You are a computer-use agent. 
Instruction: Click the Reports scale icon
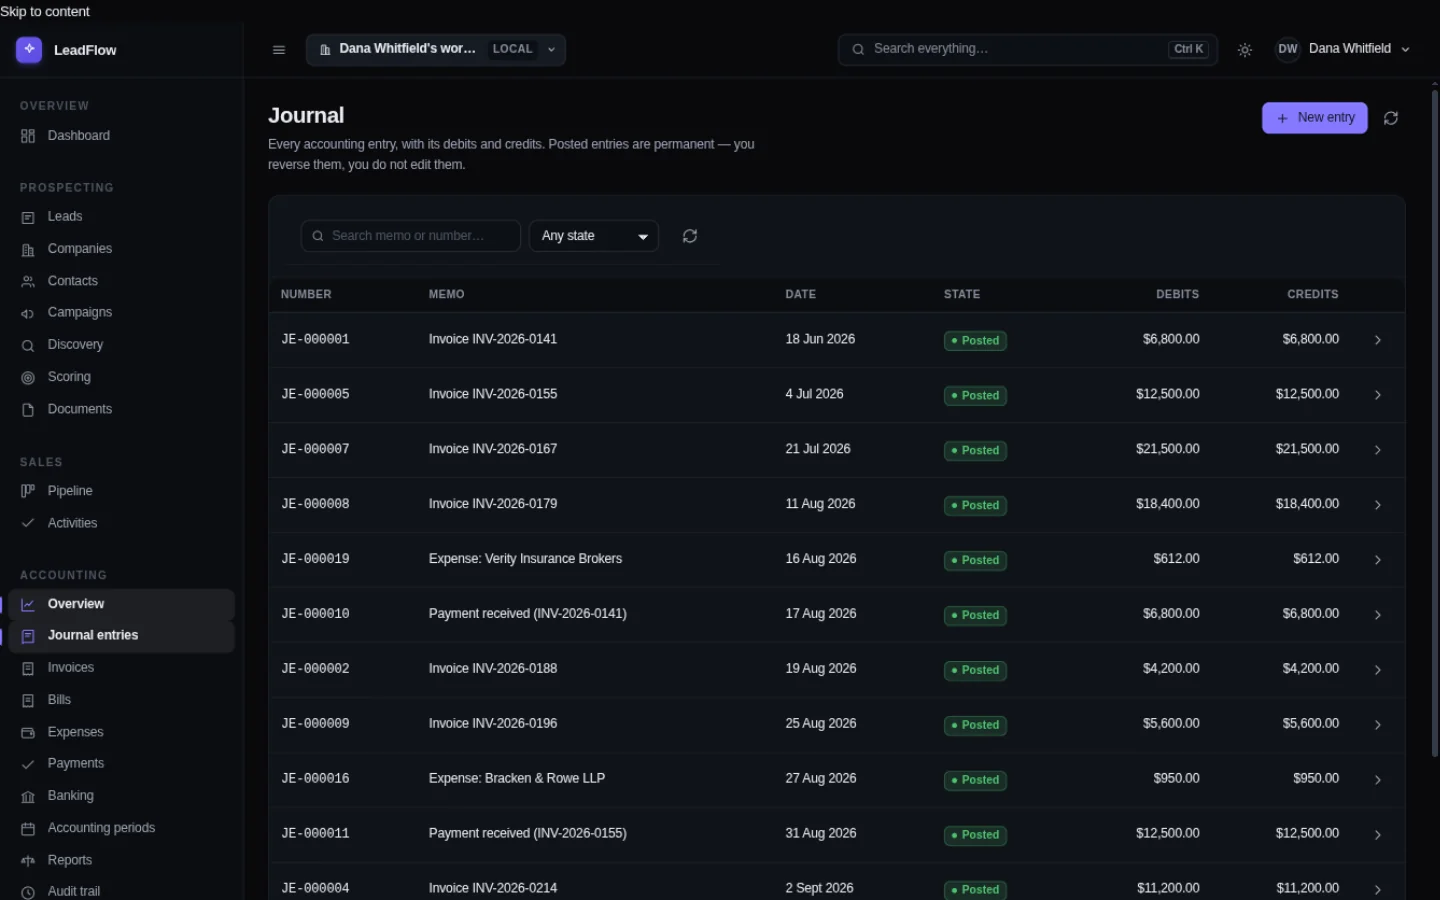pos(28,860)
